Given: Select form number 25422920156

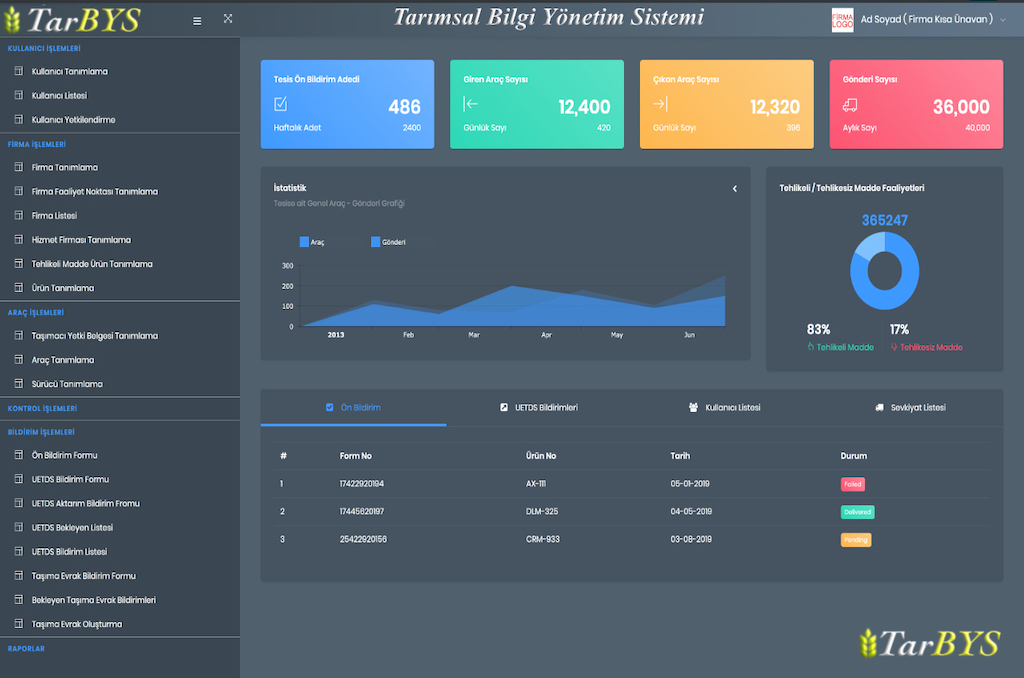Looking at the screenshot, I should 363,540.
